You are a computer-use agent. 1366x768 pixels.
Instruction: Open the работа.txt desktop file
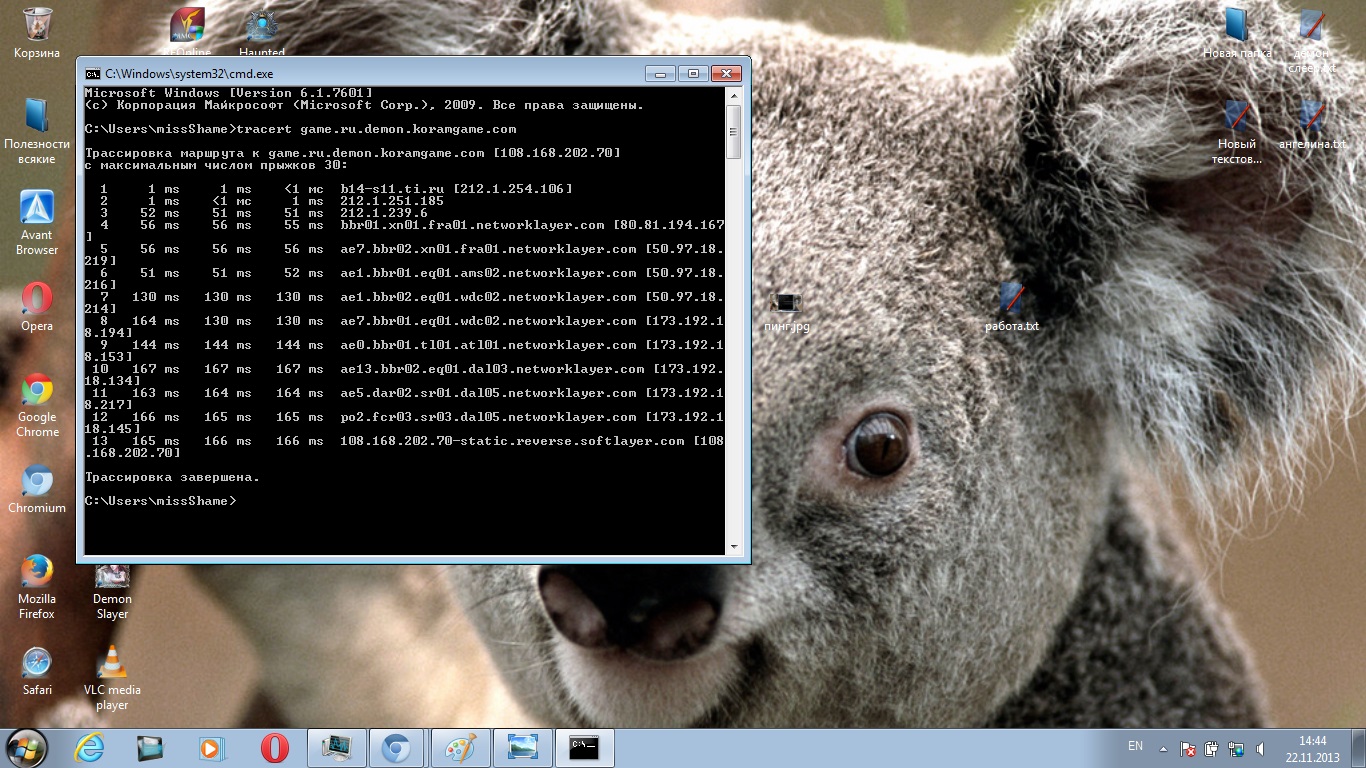coord(1012,306)
